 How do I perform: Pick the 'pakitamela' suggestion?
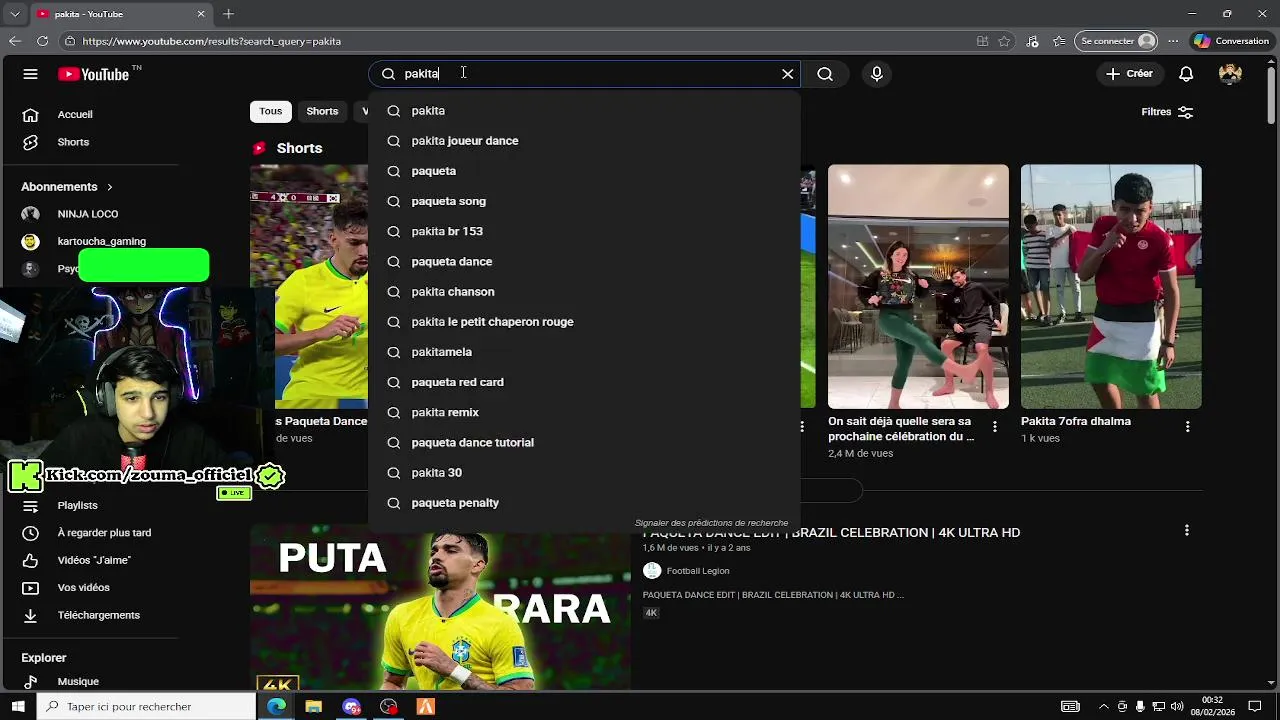coord(584,352)
